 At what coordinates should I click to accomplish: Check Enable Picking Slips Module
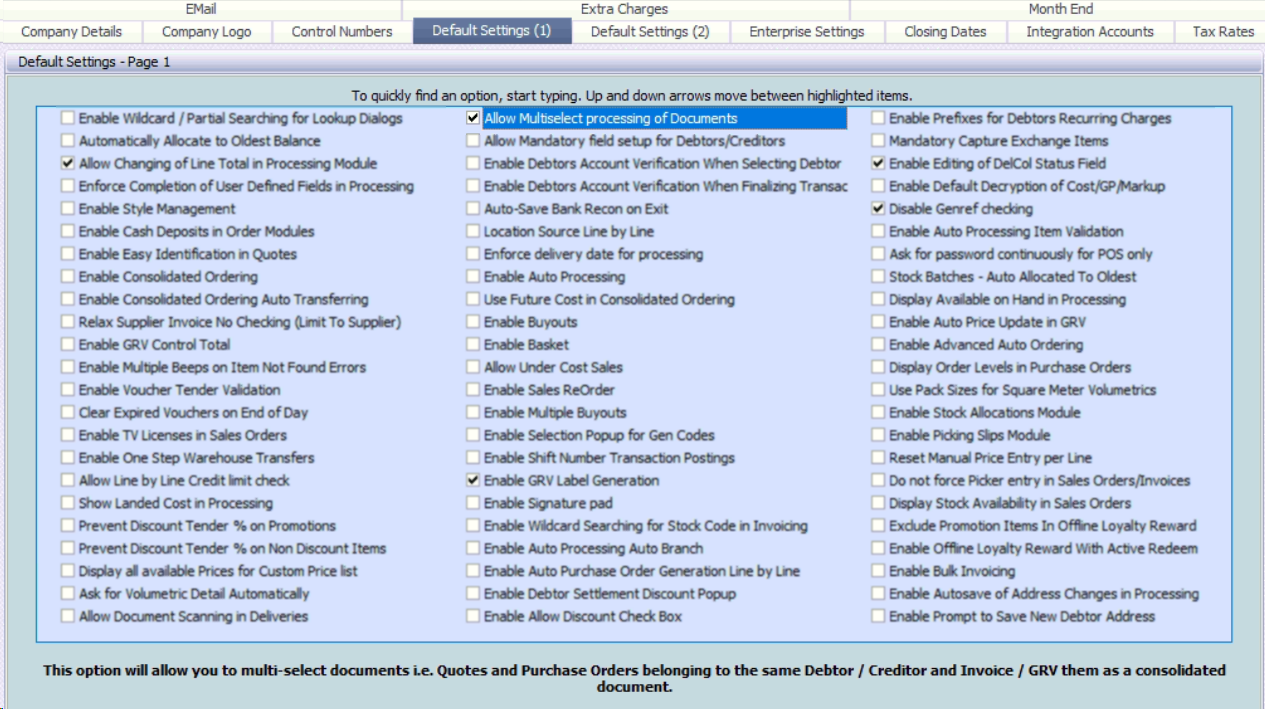[878, 435]
